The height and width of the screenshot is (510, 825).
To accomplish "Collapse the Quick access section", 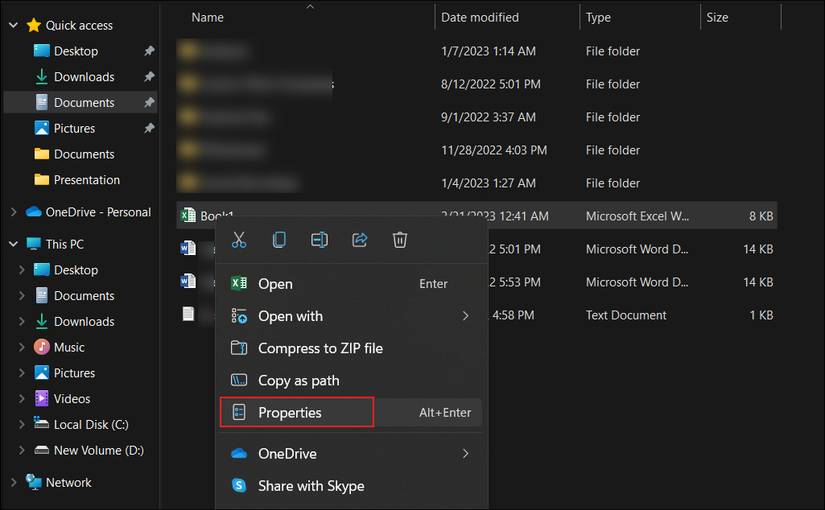I will tap(13, 25).
